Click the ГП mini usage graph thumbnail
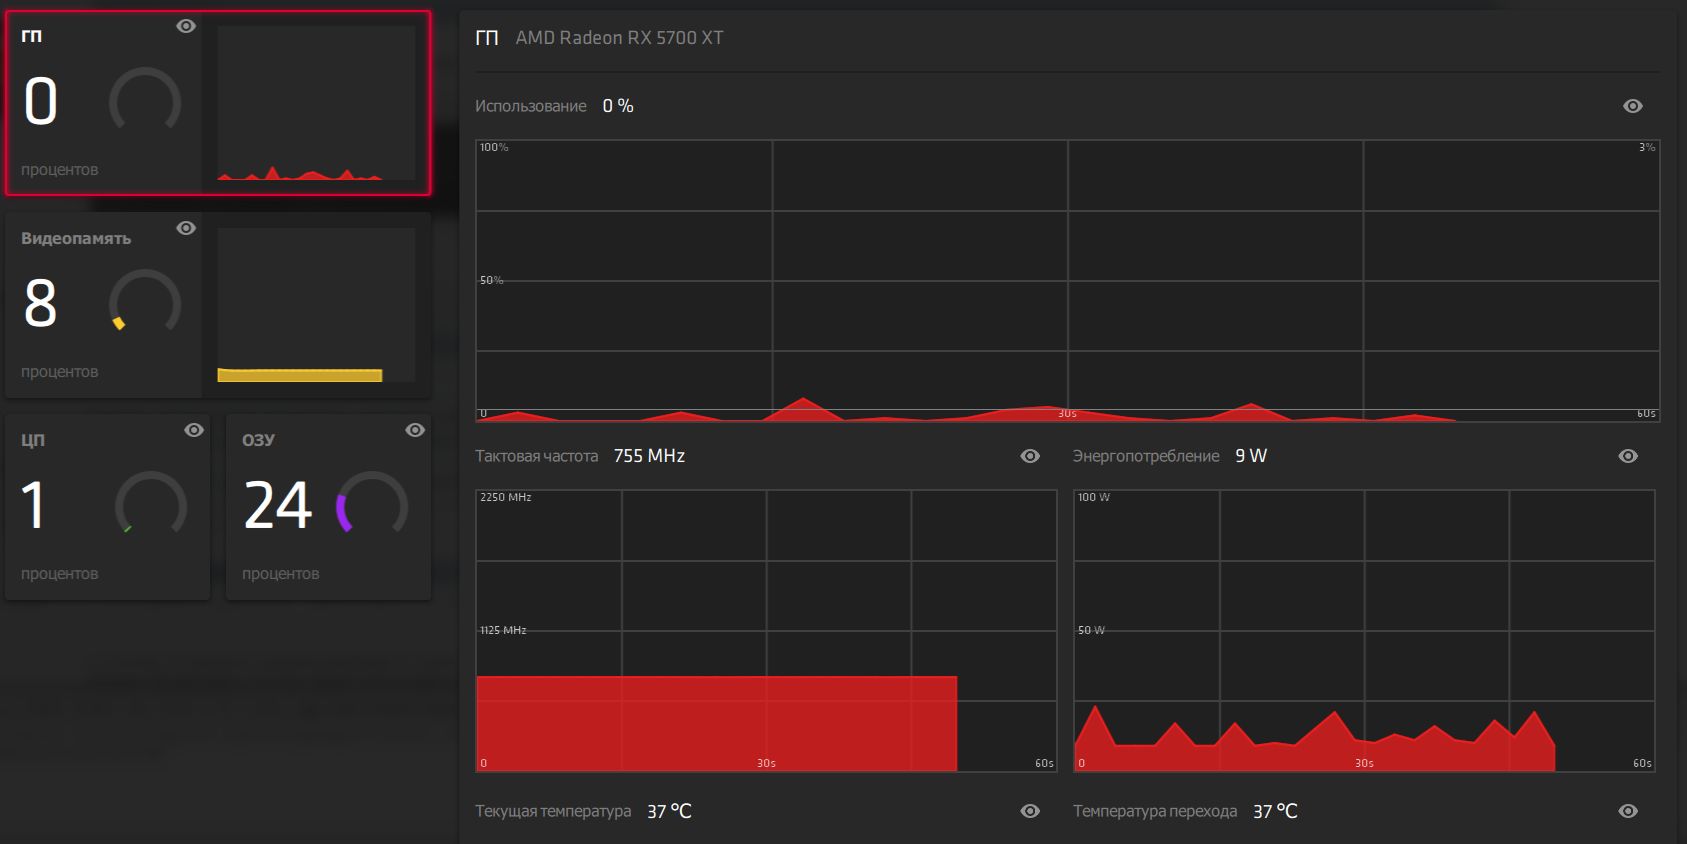Viewport: 1687px width, 844px height. pos(316,103)
